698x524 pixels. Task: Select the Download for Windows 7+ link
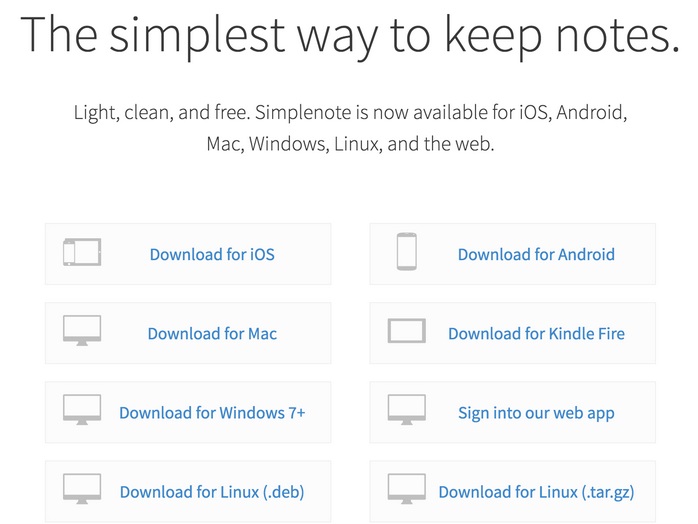point(212,413)
